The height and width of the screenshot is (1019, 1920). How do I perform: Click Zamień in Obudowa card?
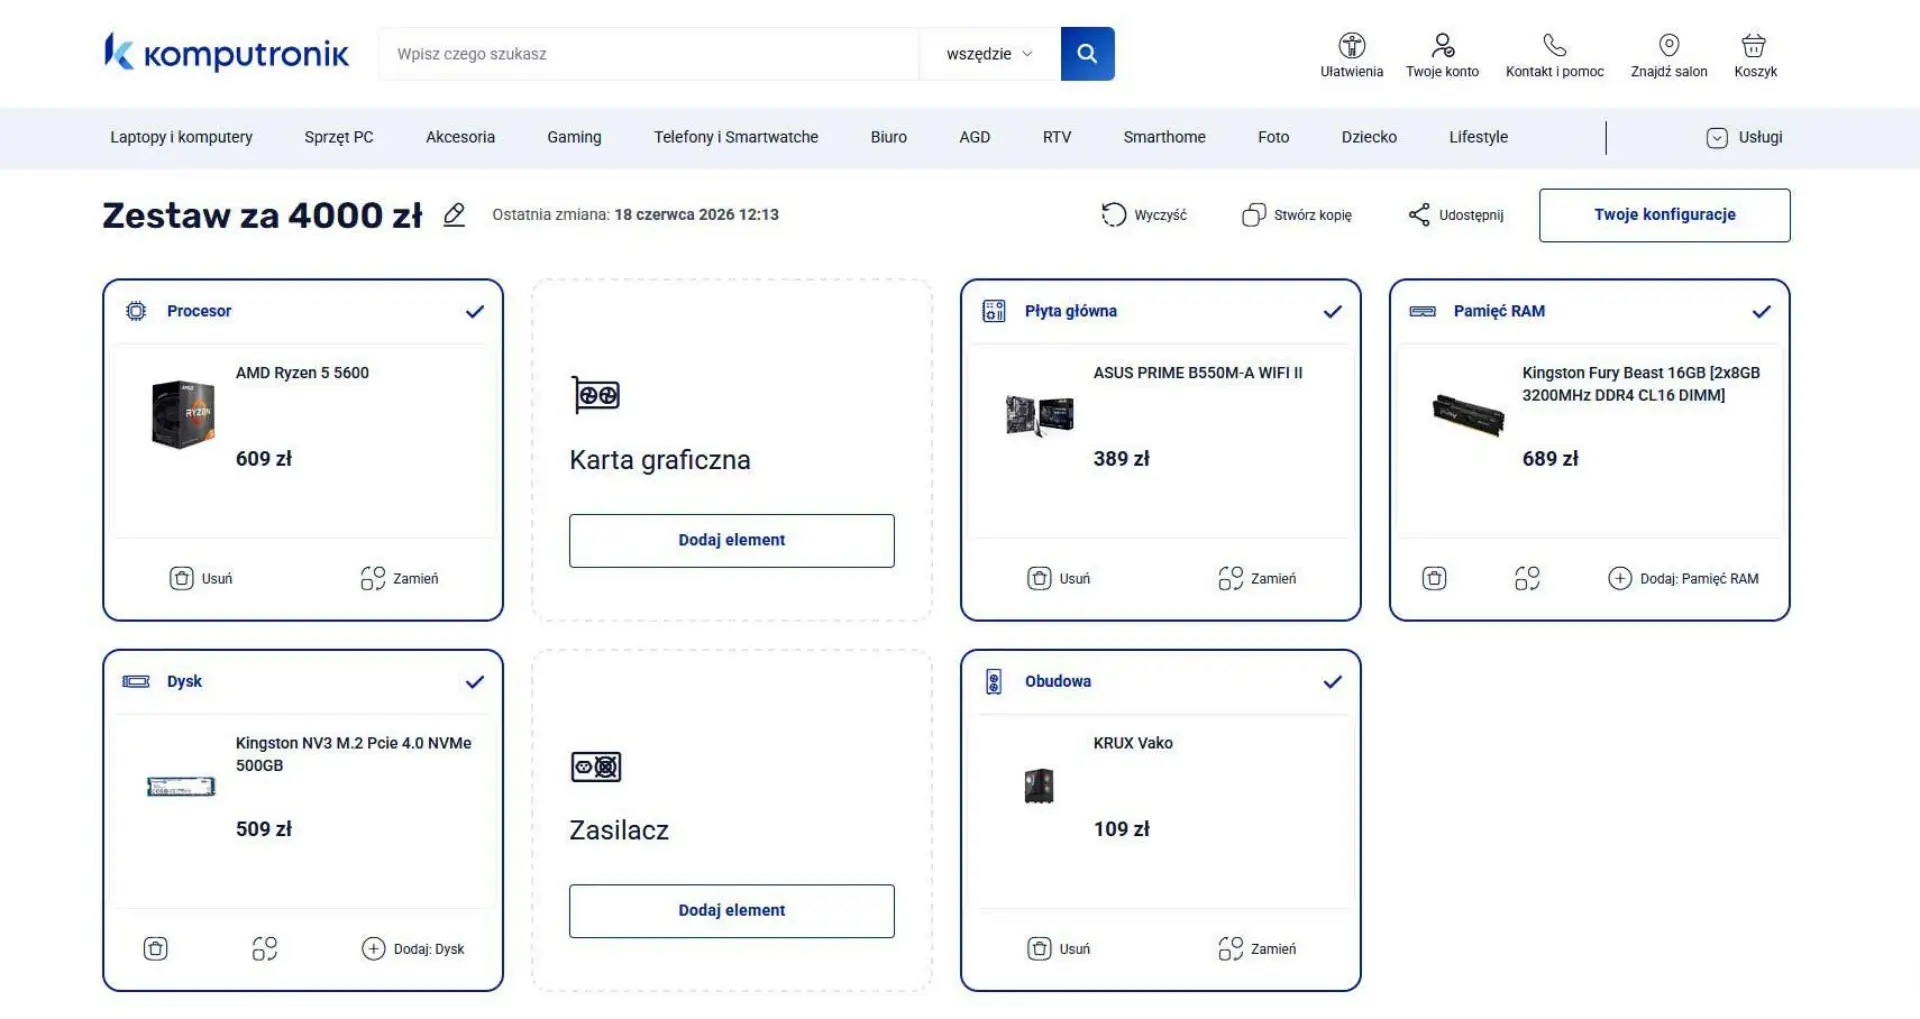pyautogui.click(x=1257, y=948)
